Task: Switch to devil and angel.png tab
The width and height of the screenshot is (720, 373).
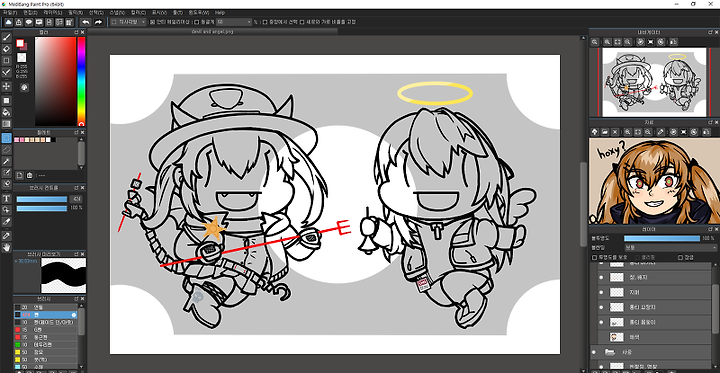Action: click(212, 32)
